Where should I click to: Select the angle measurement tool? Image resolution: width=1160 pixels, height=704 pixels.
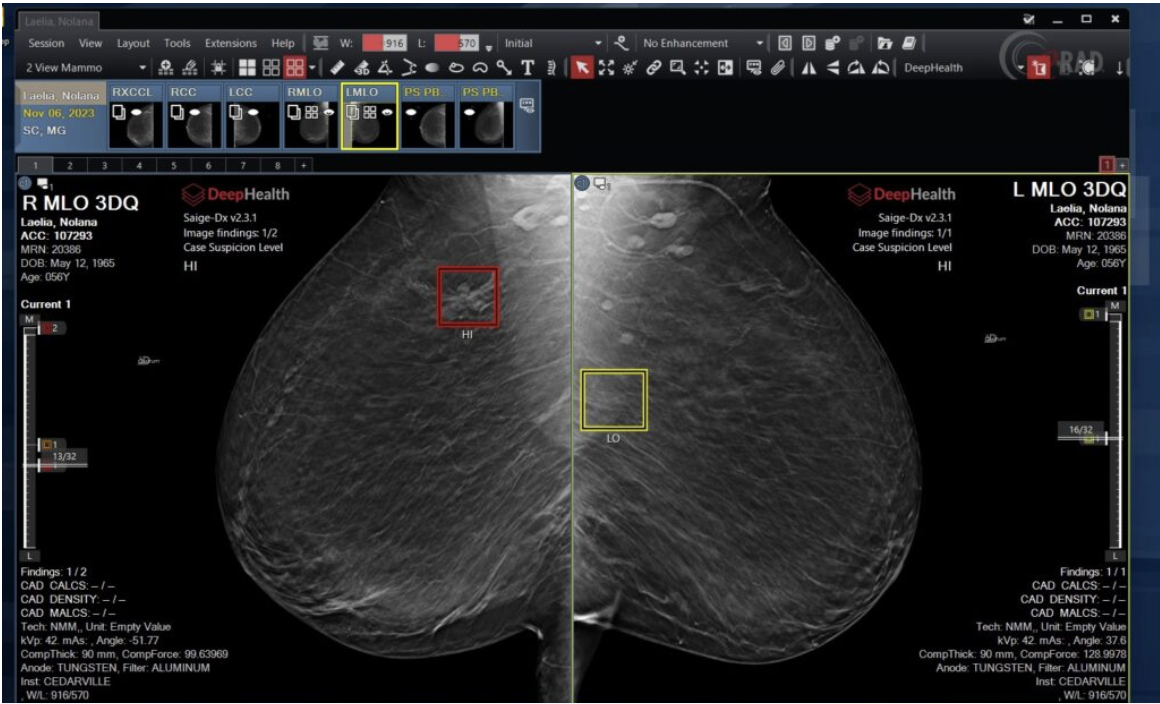385,68
